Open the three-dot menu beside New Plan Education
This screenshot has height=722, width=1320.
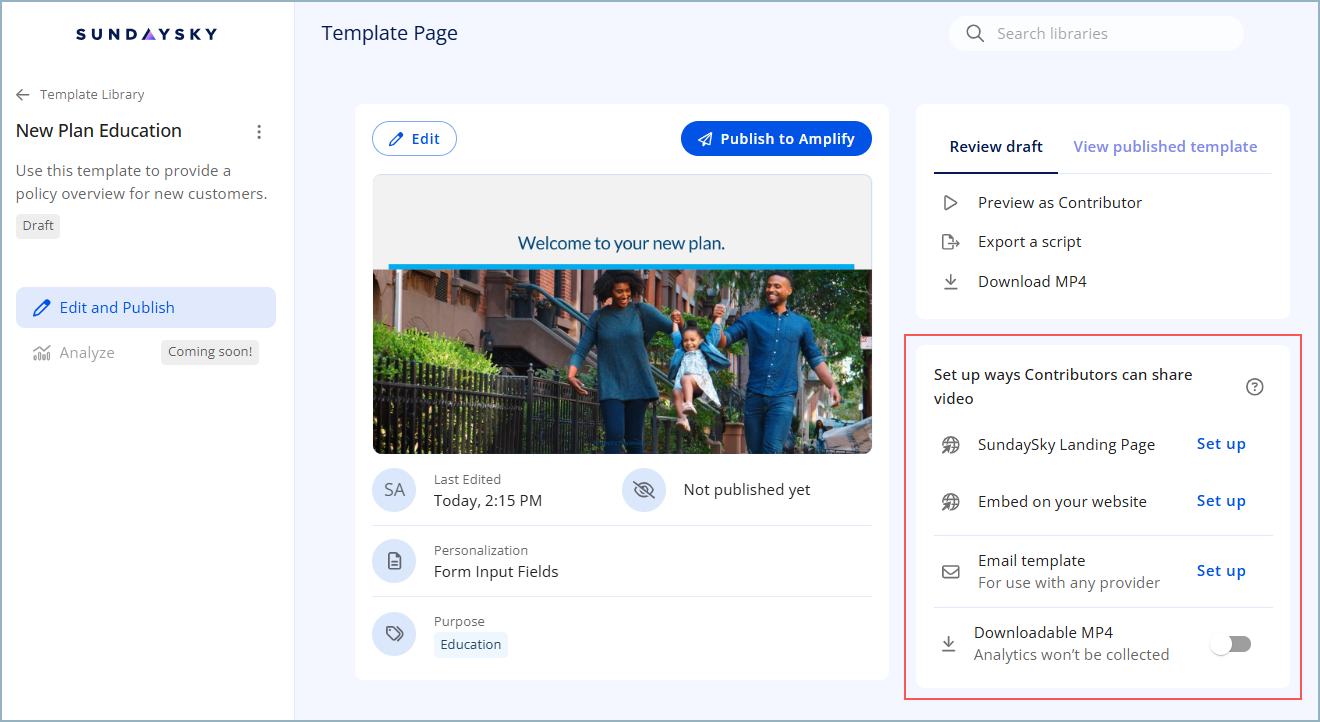[x=259, y=131]
